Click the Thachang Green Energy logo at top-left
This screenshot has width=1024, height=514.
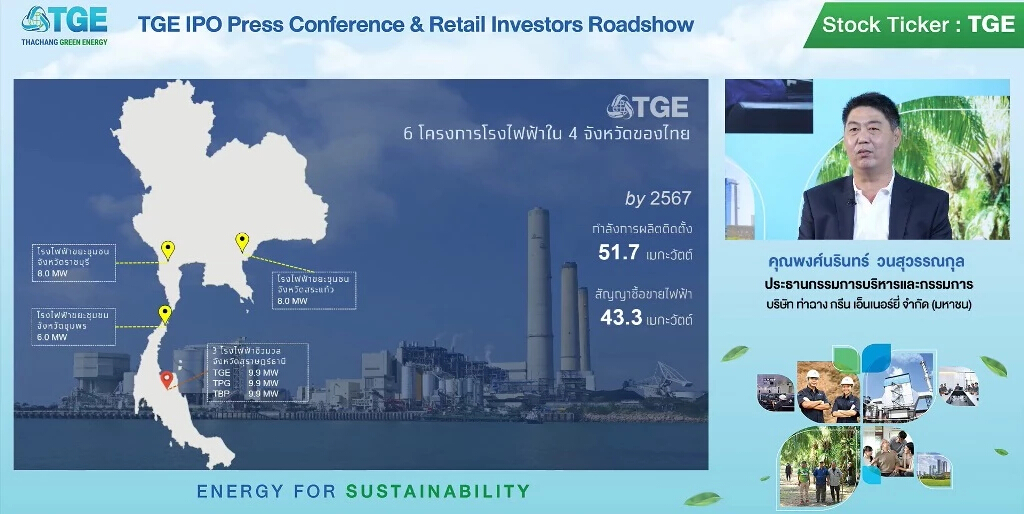click(x=64, y=25)
